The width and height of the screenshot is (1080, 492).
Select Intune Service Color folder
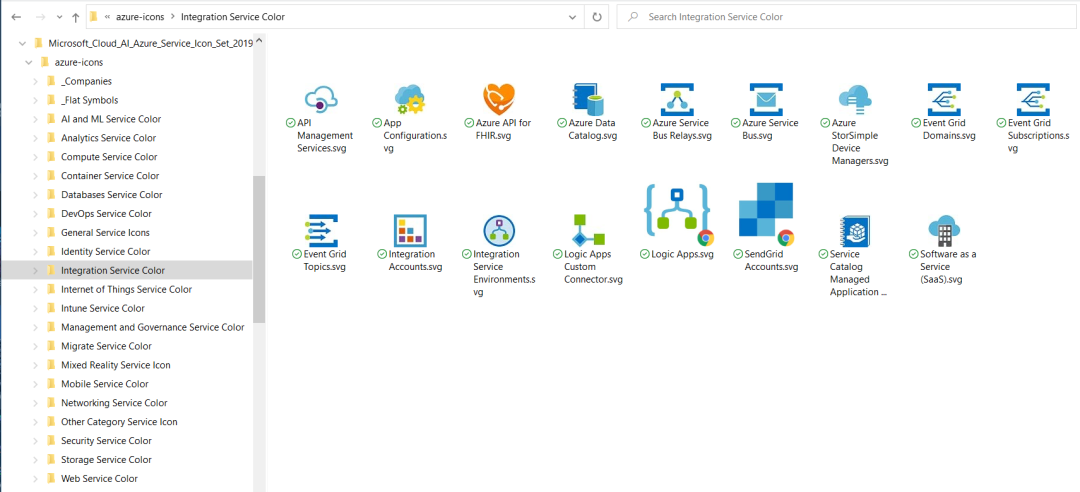(x=103, y=308)
